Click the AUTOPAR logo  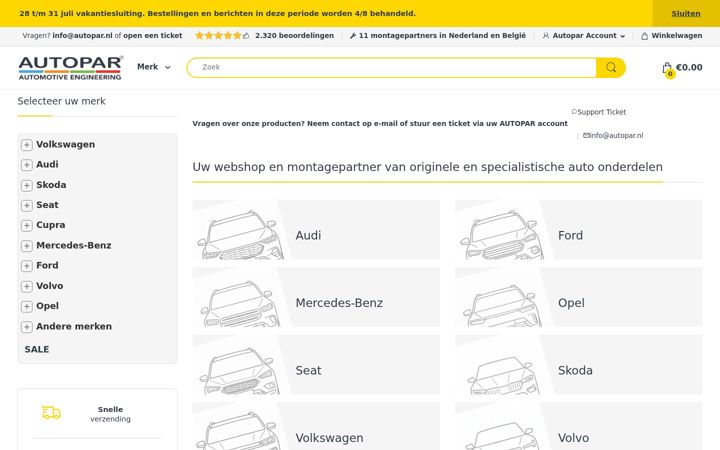[70, 68]
